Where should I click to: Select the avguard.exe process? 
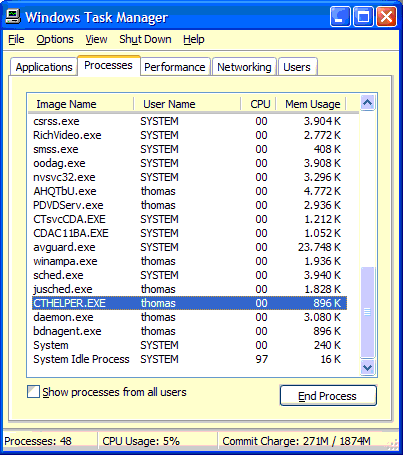pyautogui.click(x=189, y=247)
